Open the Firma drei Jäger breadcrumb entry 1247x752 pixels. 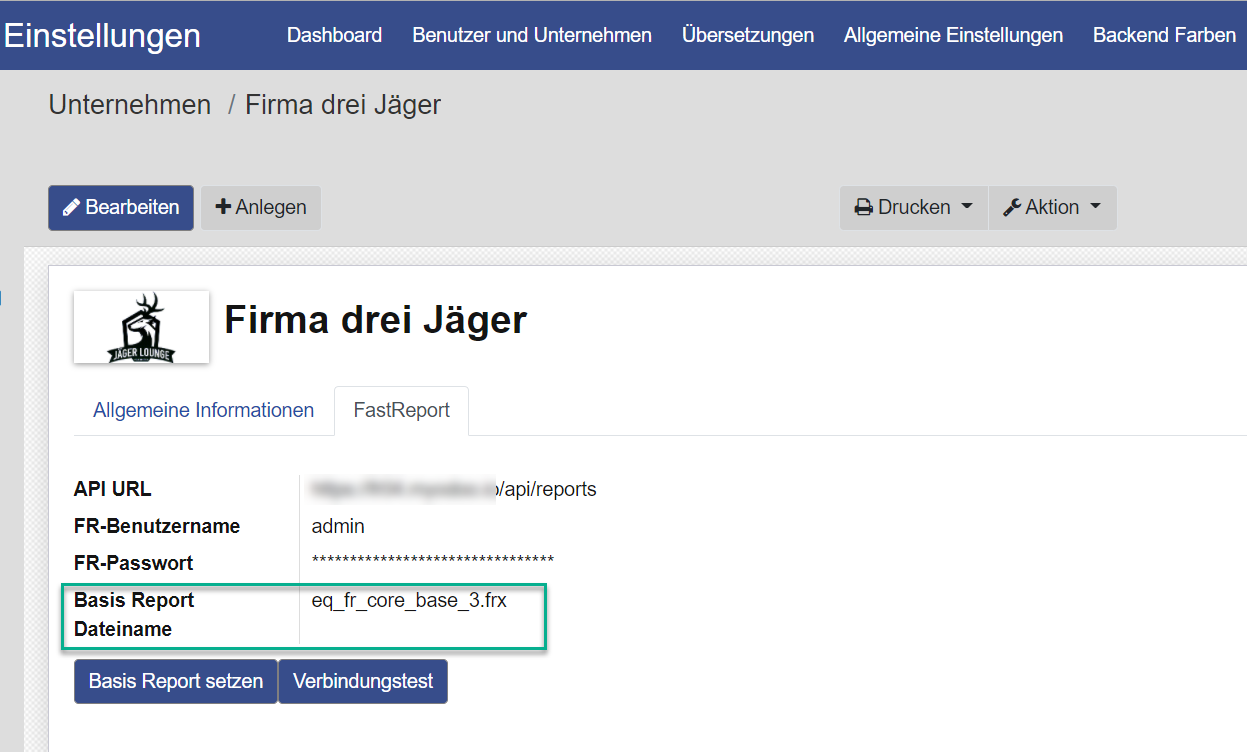[x=342, y=104]
